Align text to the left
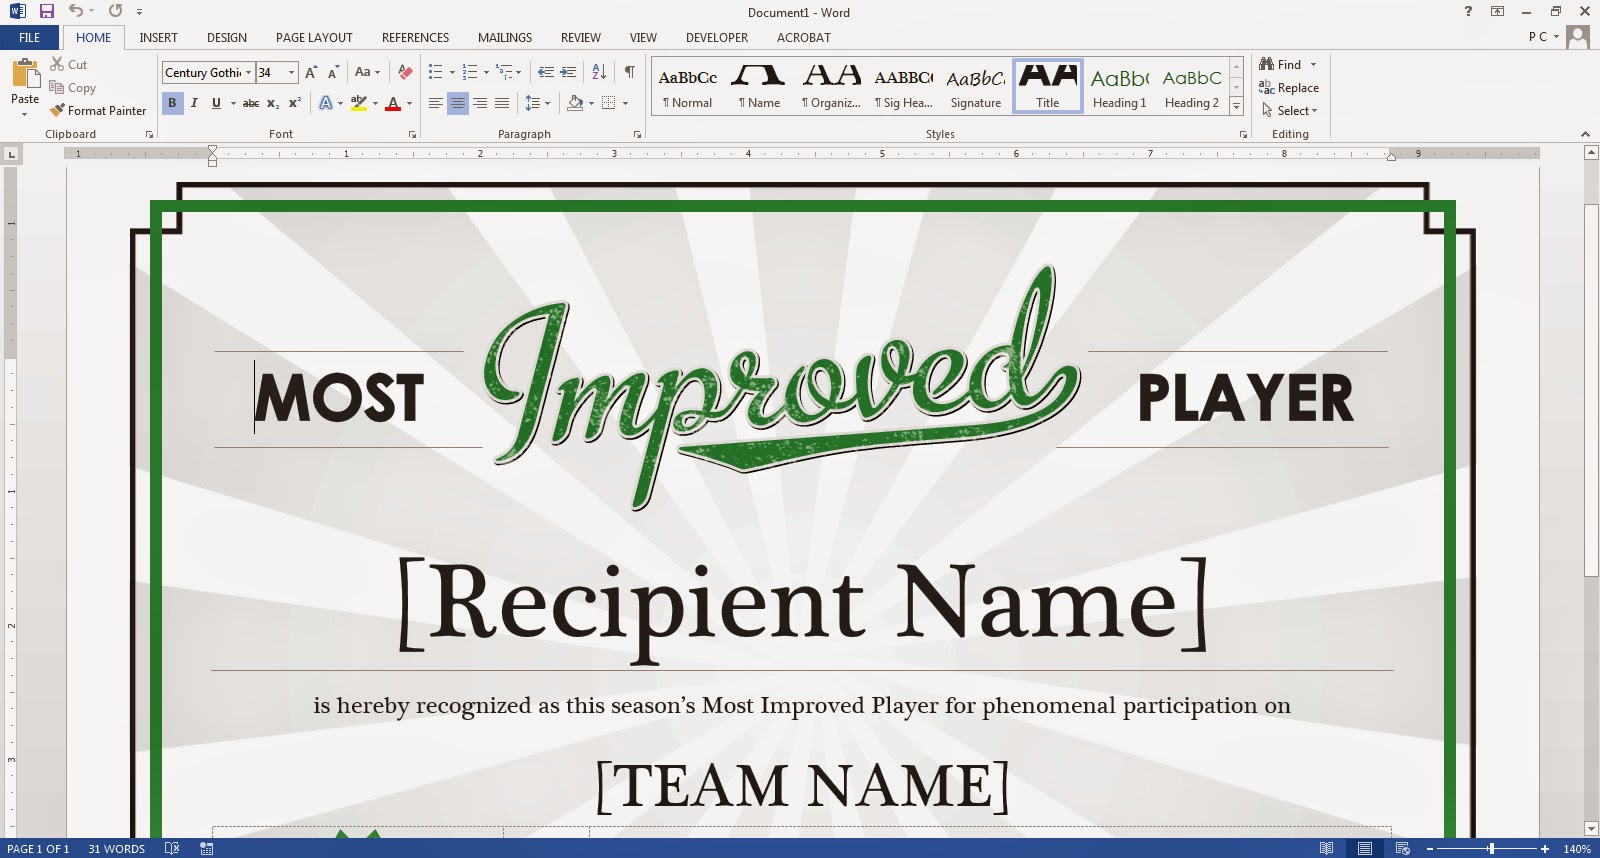 [436, 103]
